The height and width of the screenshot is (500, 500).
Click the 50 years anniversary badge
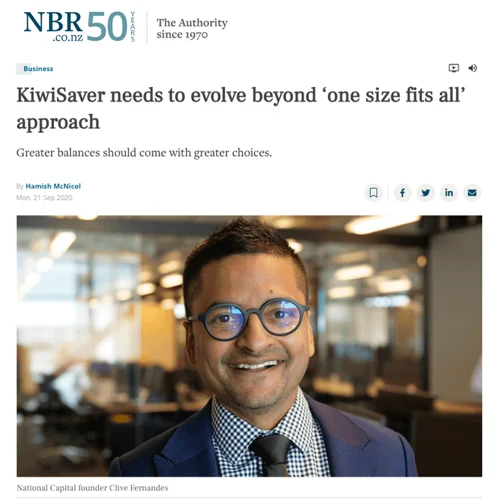pos(111,27)
